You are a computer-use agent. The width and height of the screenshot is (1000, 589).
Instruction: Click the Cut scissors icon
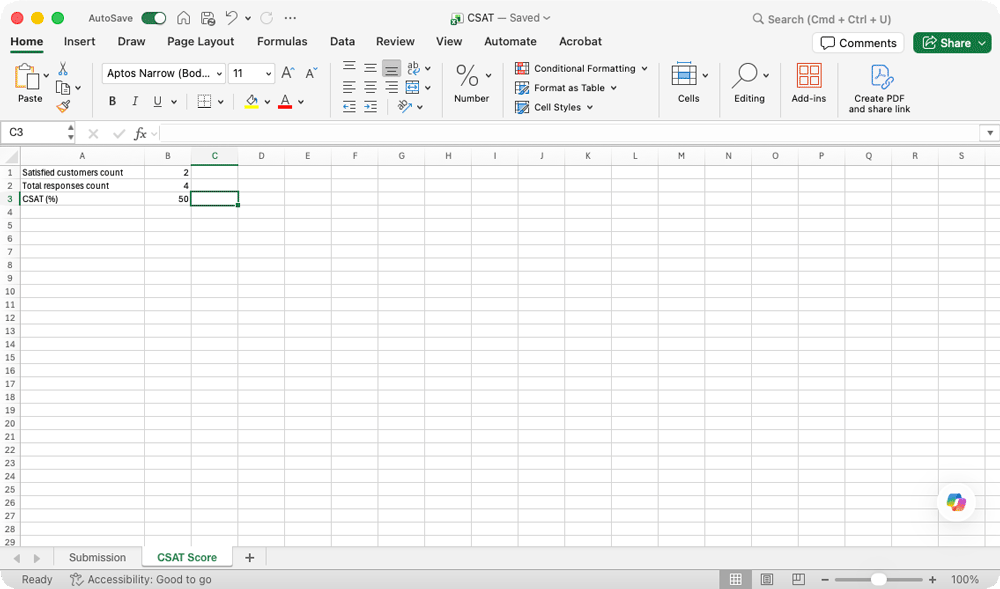[62, 69]
